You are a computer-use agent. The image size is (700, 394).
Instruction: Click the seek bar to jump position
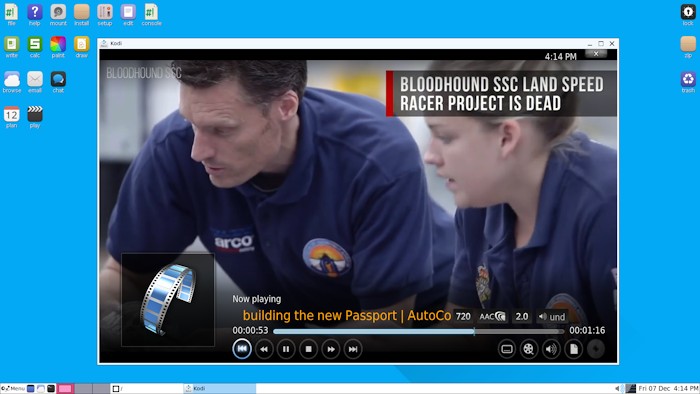[x=418, y=332]
